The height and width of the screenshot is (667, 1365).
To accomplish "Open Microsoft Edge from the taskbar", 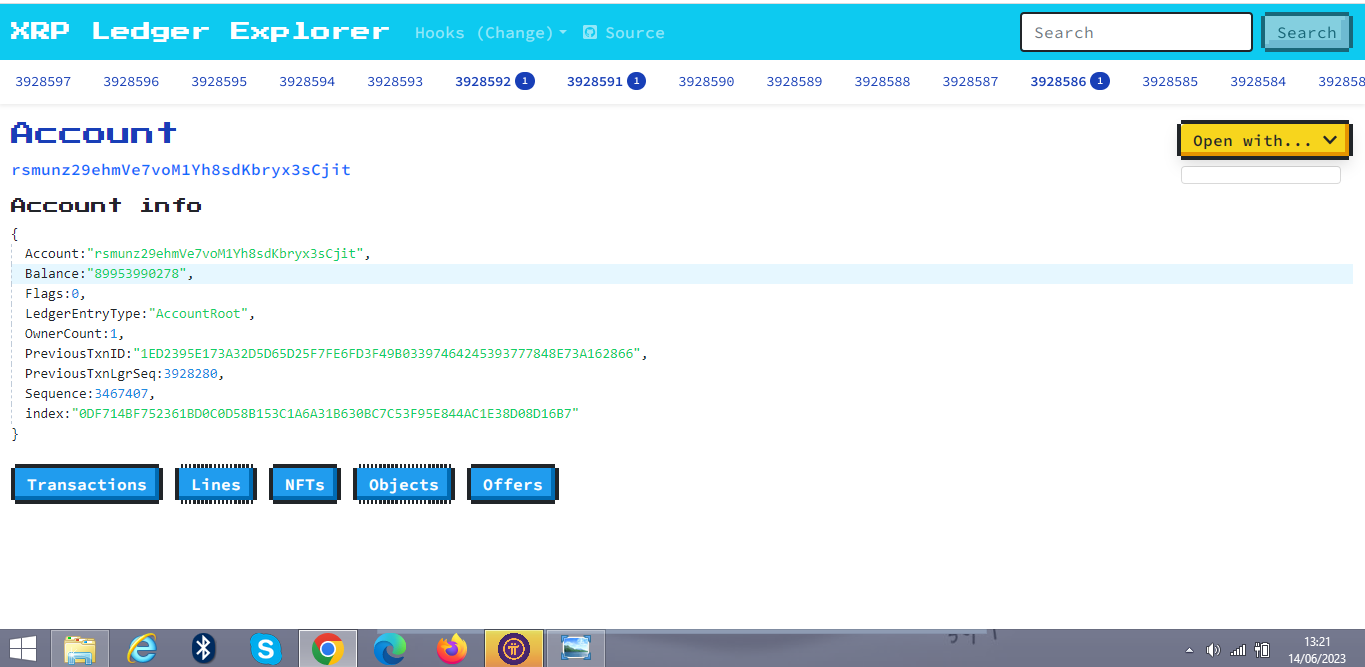I will pos(390,649).
